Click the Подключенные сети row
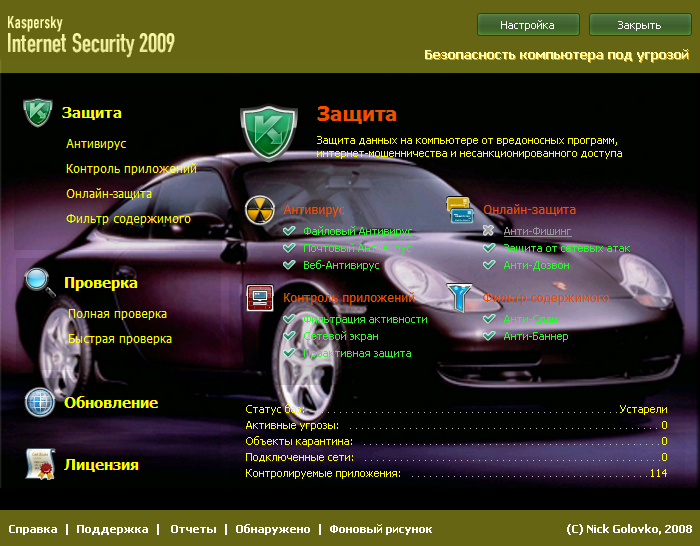Screen dimensions: 700x546 [x=456, y=457]
